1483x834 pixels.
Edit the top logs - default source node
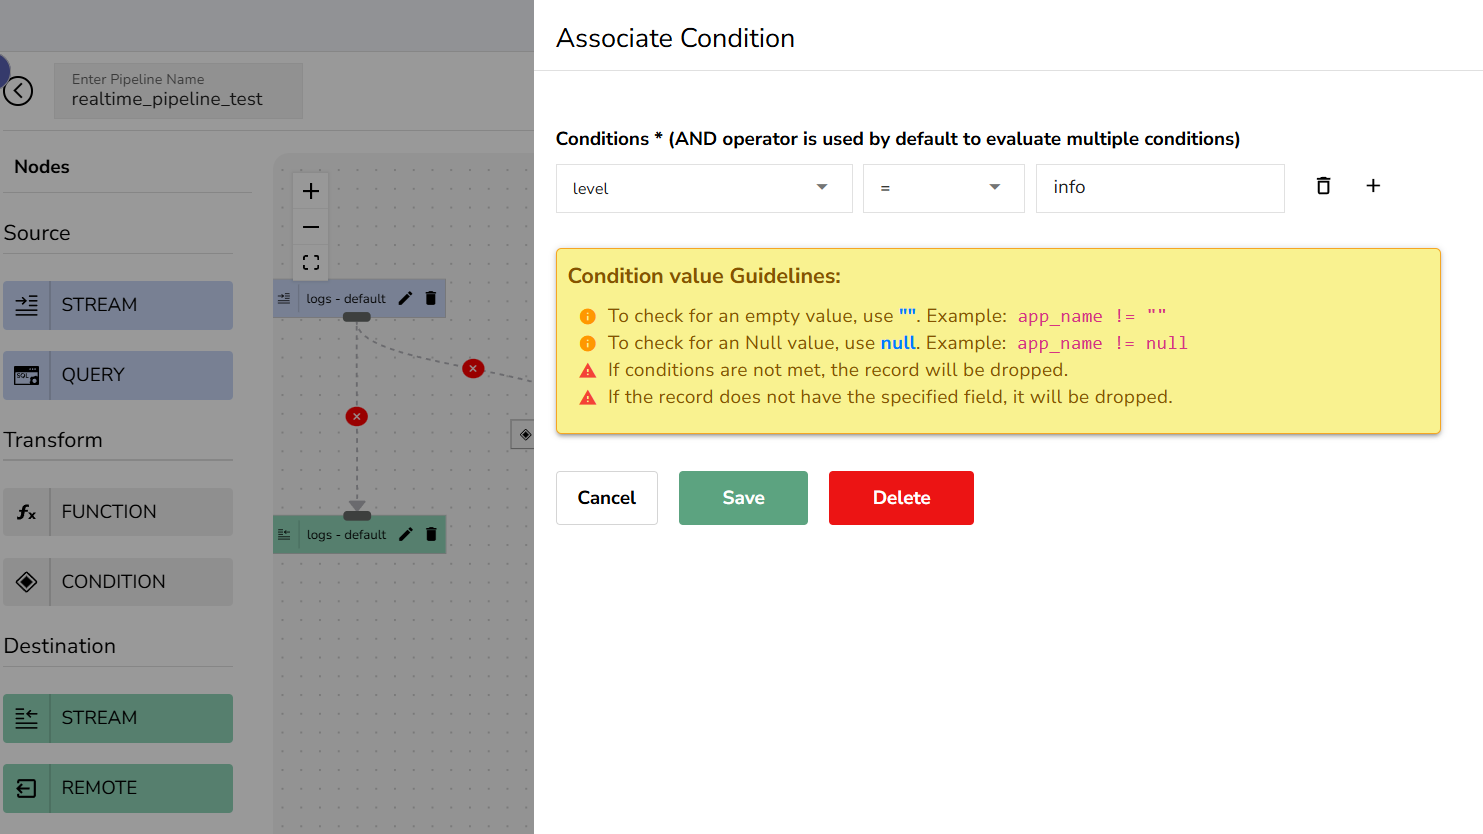tap(405, 298)
